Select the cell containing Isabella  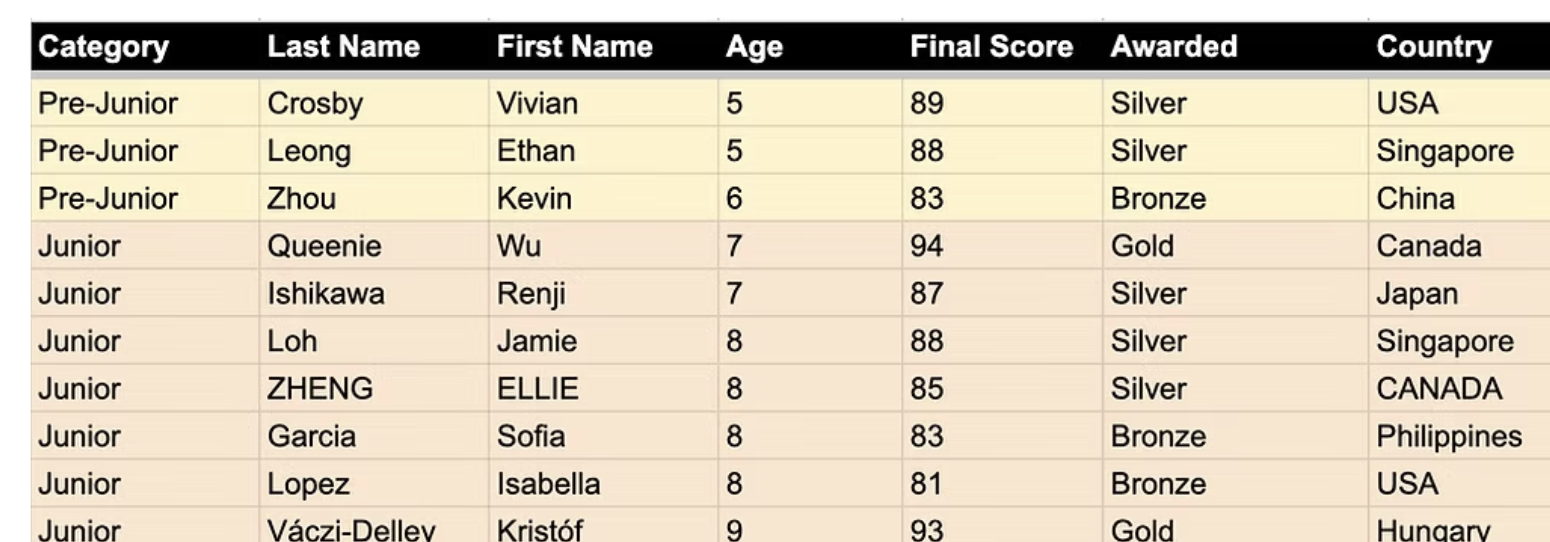point(548,484)
